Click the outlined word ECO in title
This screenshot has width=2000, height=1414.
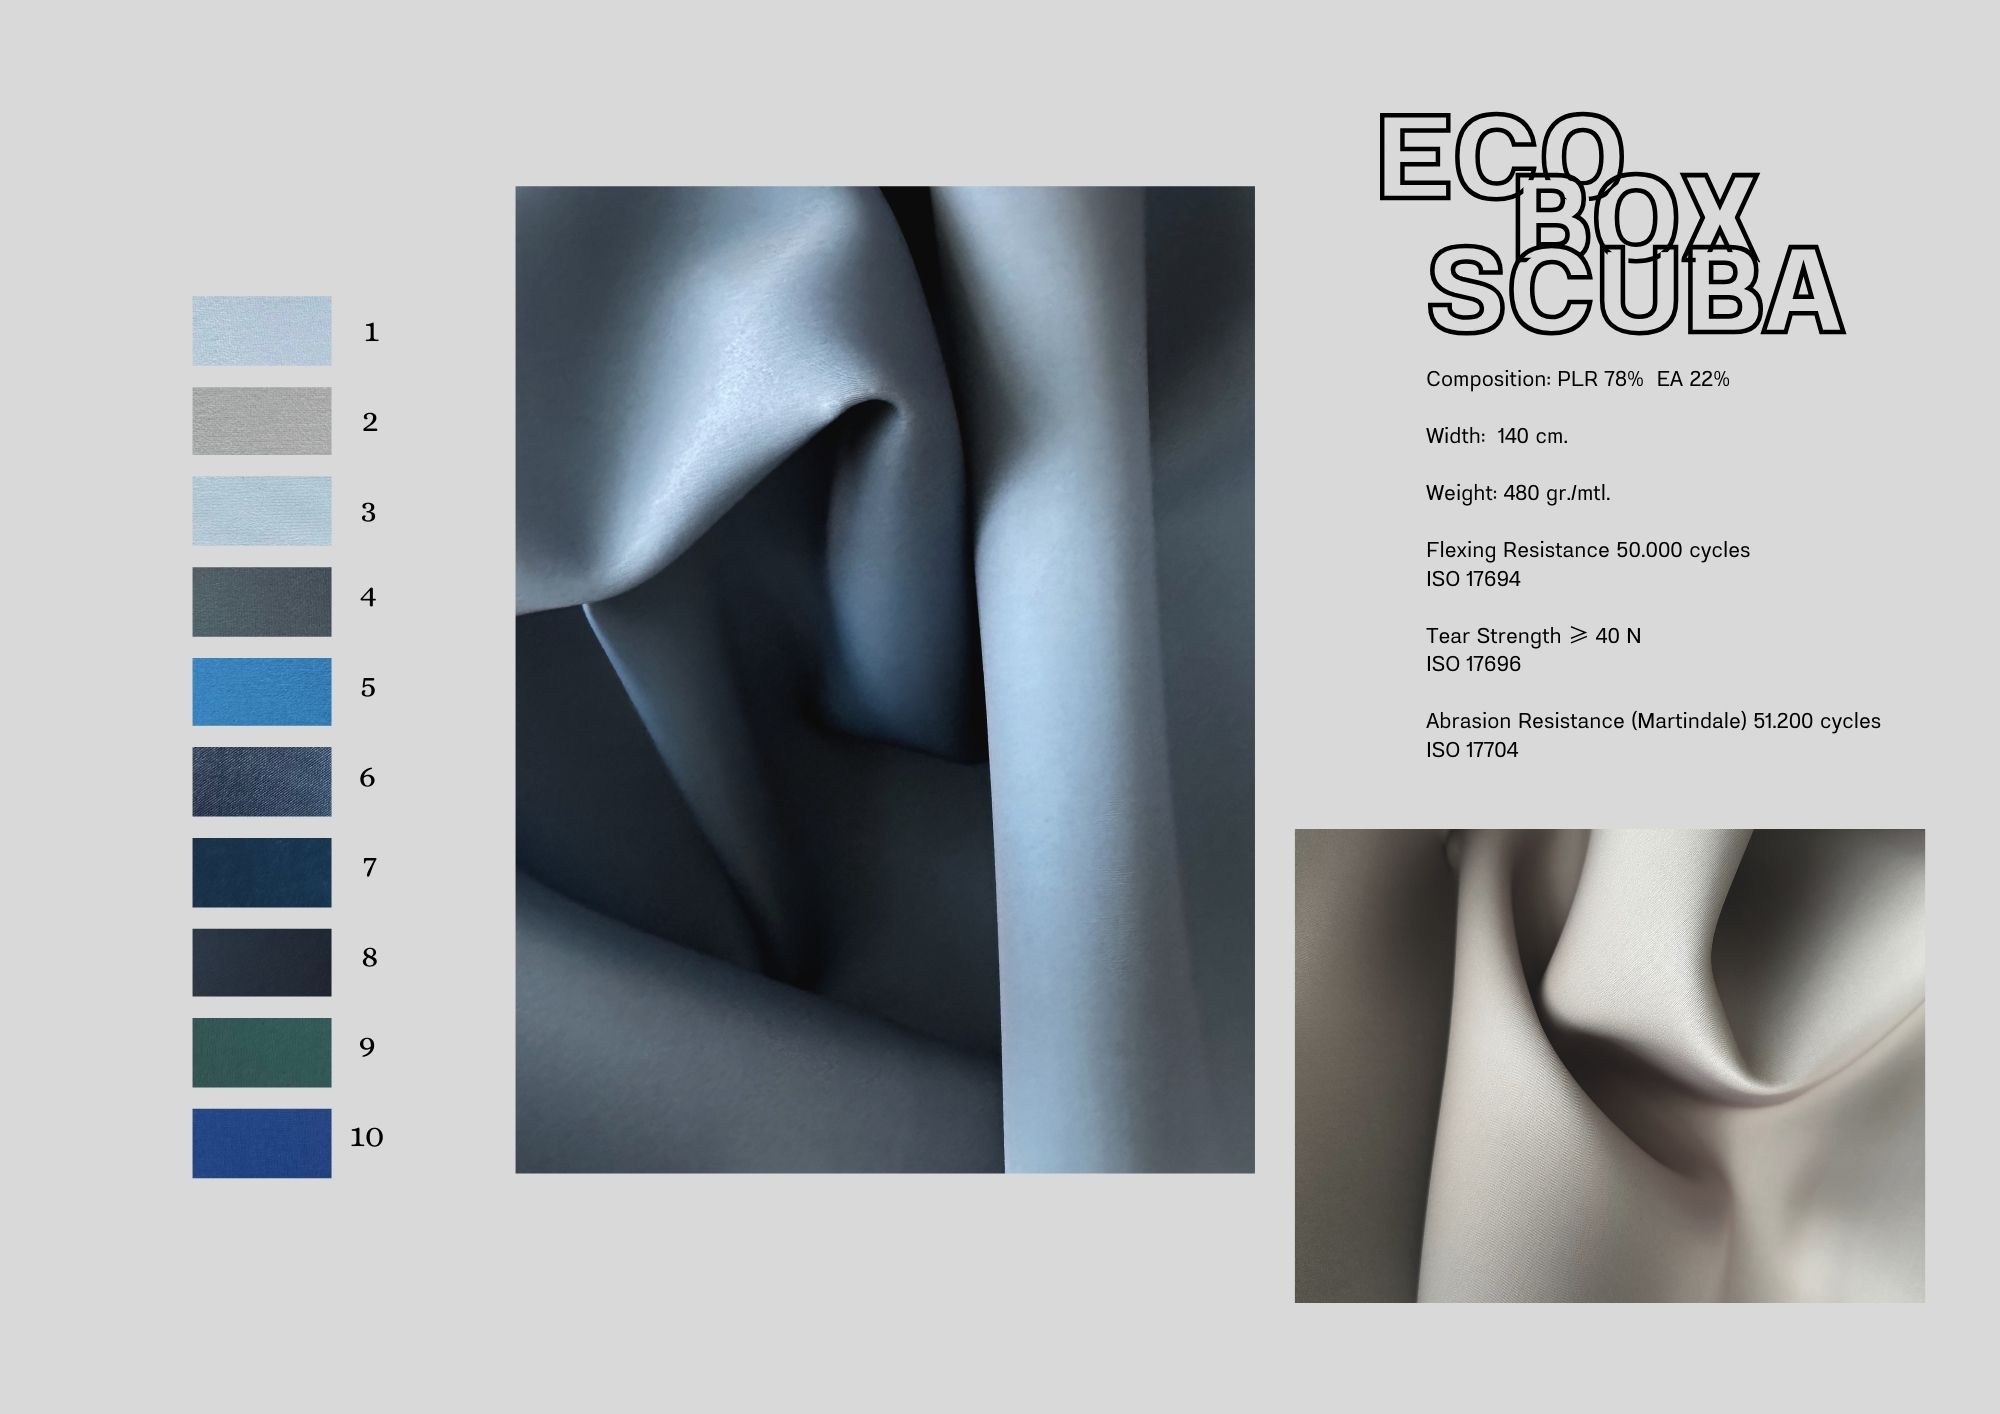1500,158
